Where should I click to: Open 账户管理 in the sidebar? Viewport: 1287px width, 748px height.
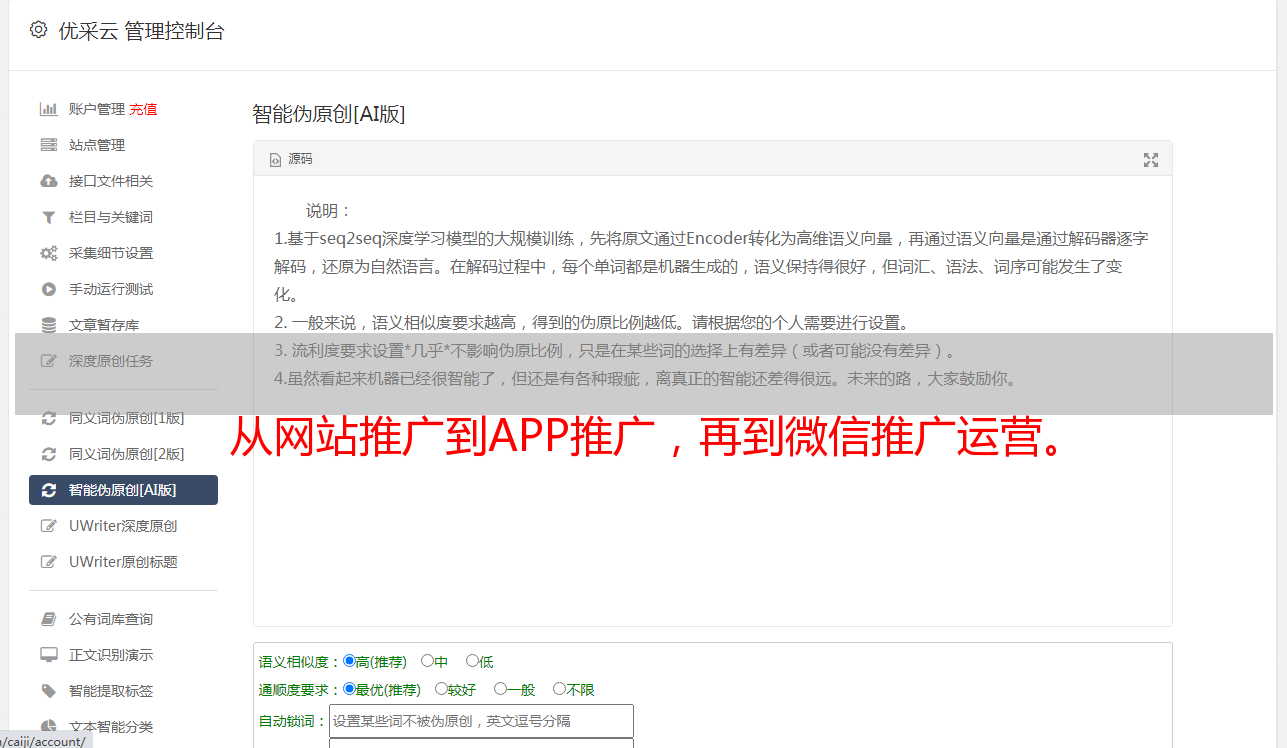97,109
